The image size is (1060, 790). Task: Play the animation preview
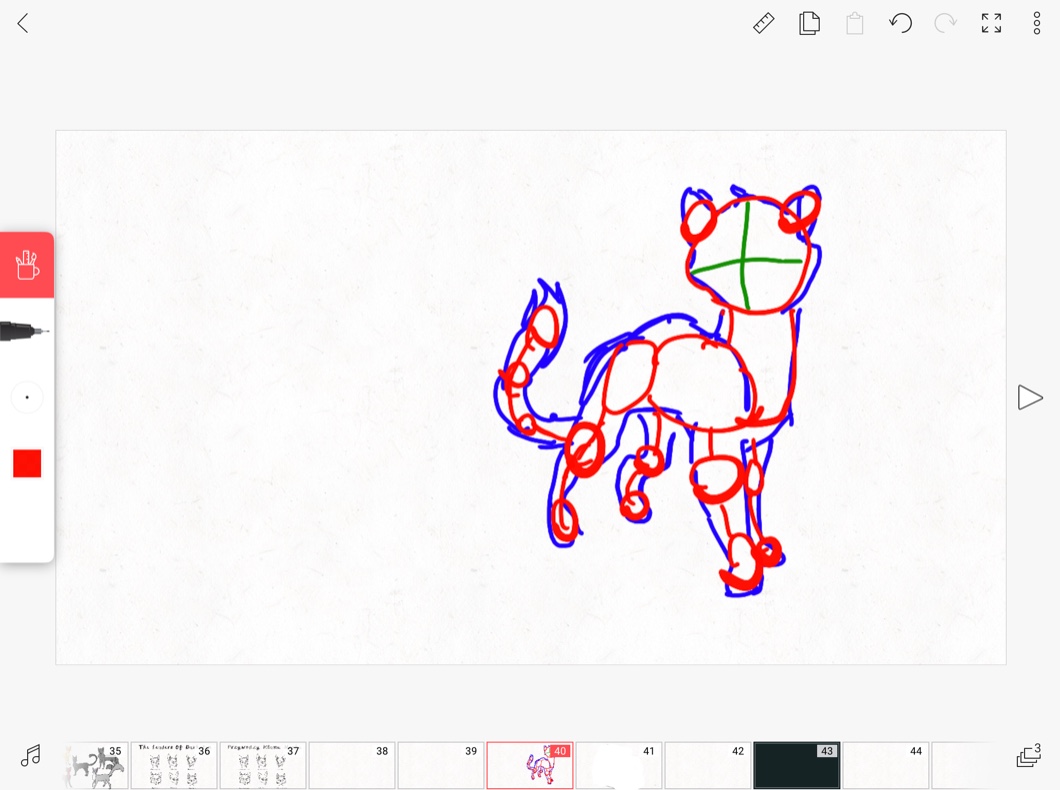click(x=1029, y=398)
